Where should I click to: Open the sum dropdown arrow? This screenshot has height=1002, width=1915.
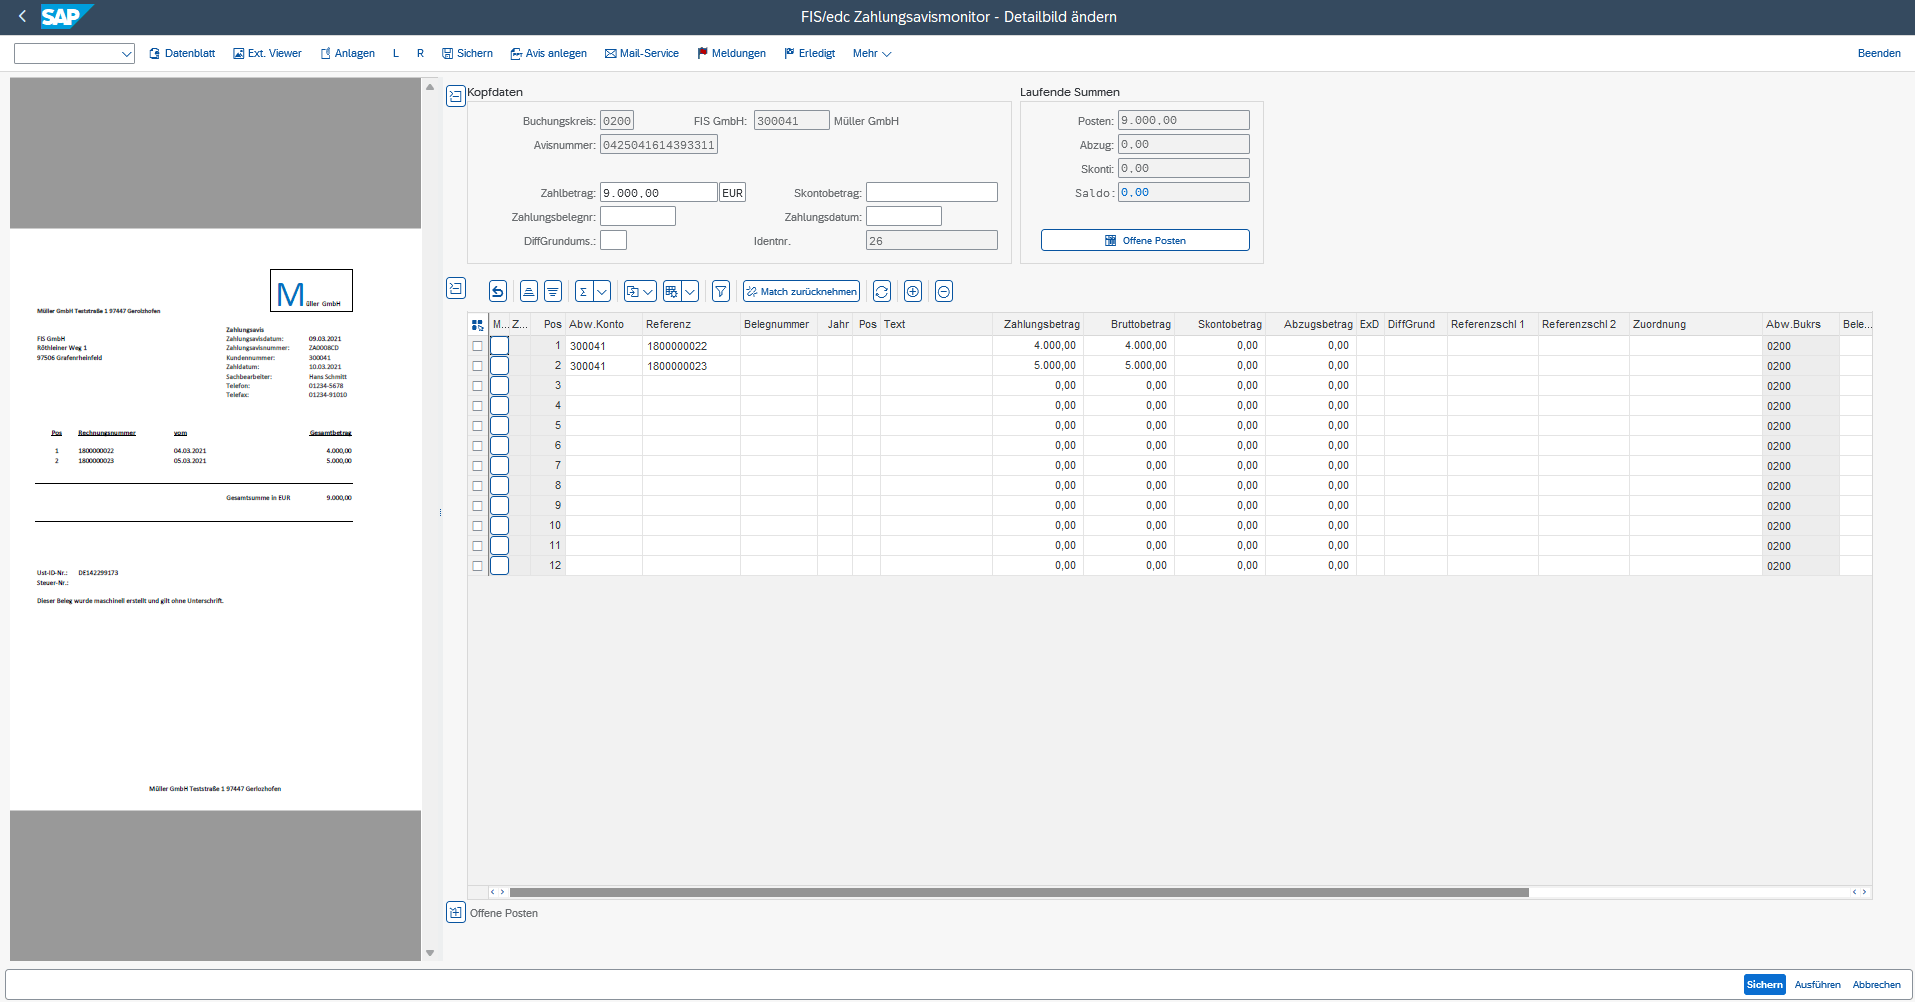(602, 291)
